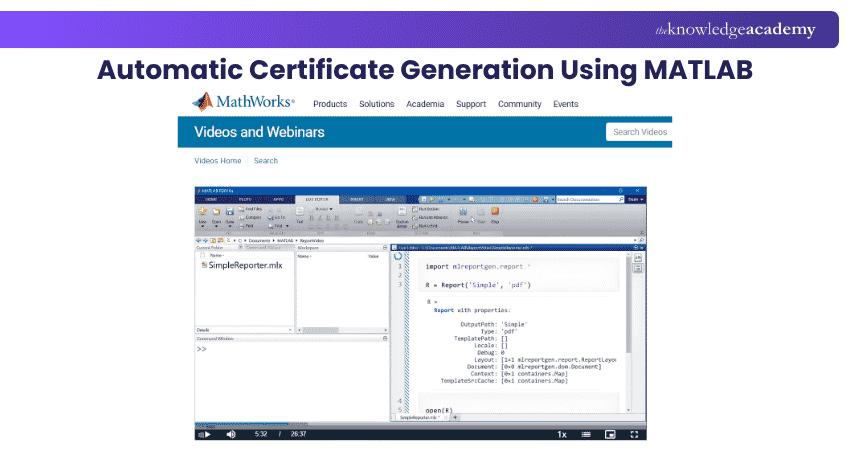Open the Workspace panel options menu
This screenshot has height=450, width=850.
(385, 248)
